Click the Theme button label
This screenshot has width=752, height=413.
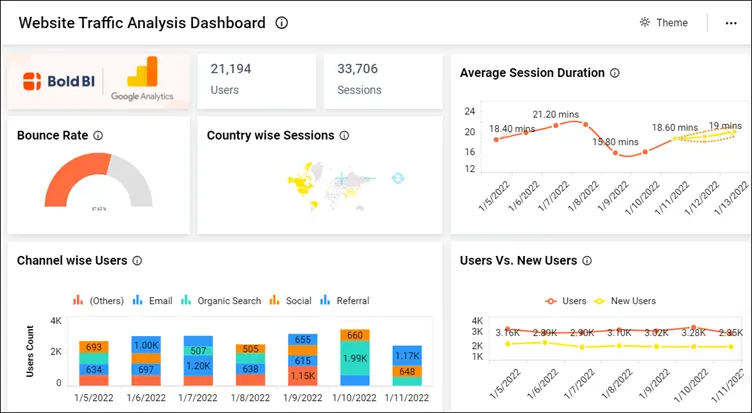pos(672,23)
